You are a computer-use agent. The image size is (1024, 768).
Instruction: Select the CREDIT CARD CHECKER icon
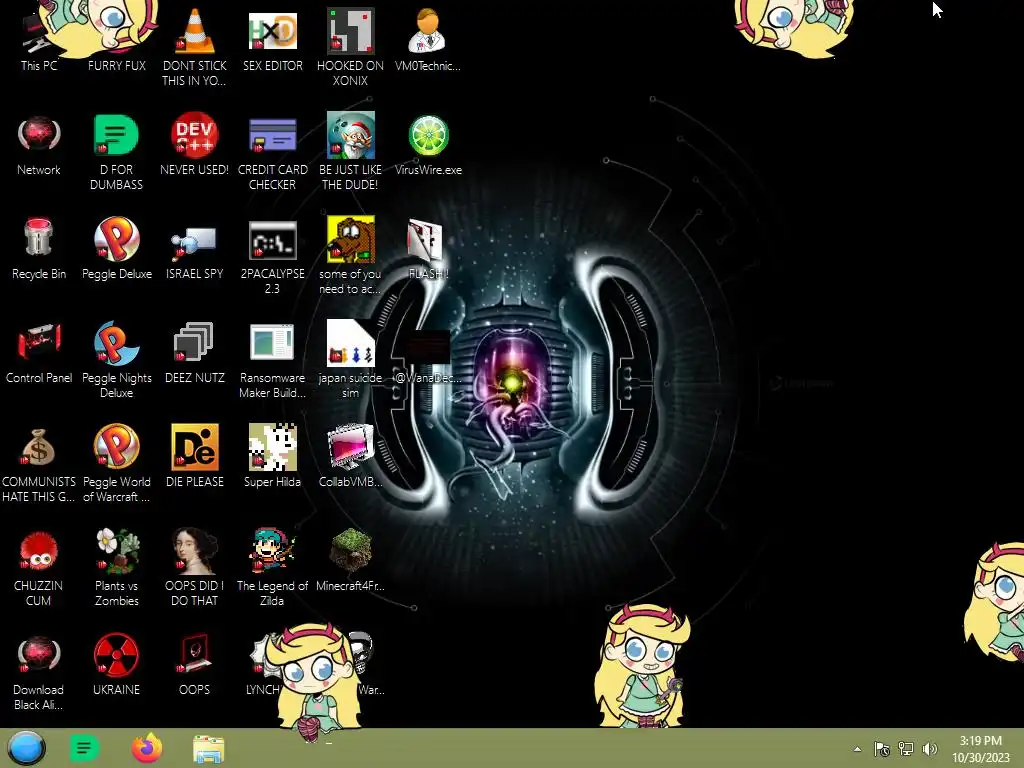[272, 152]
